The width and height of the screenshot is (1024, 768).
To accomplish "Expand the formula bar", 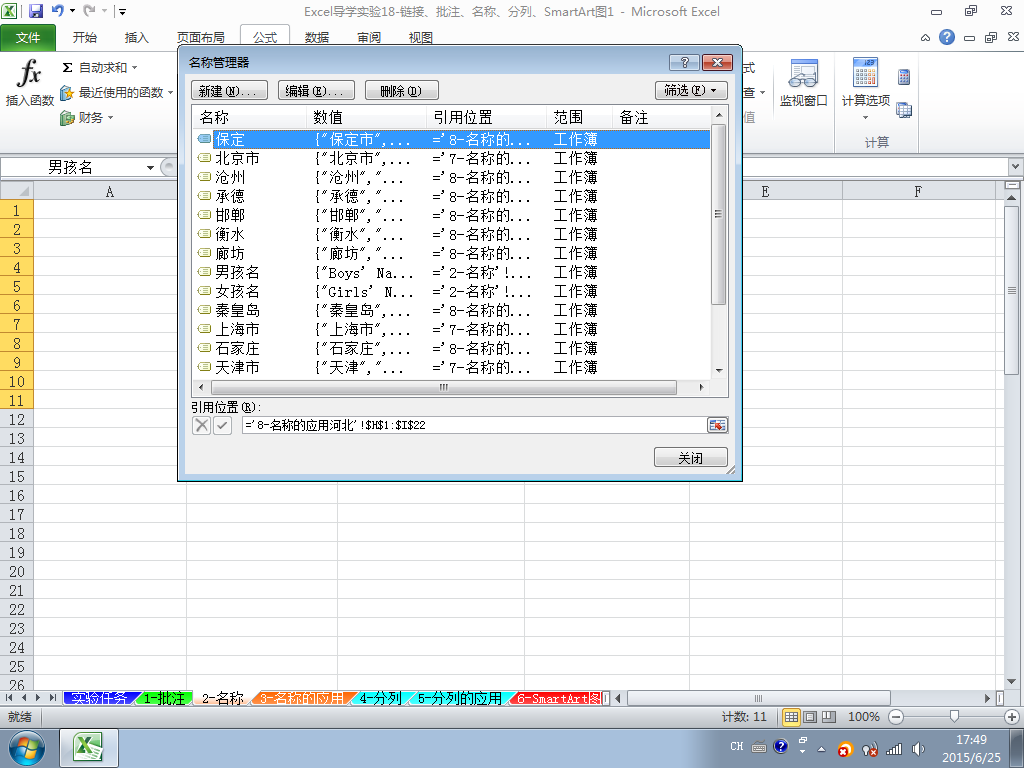I will point(1016,167).
